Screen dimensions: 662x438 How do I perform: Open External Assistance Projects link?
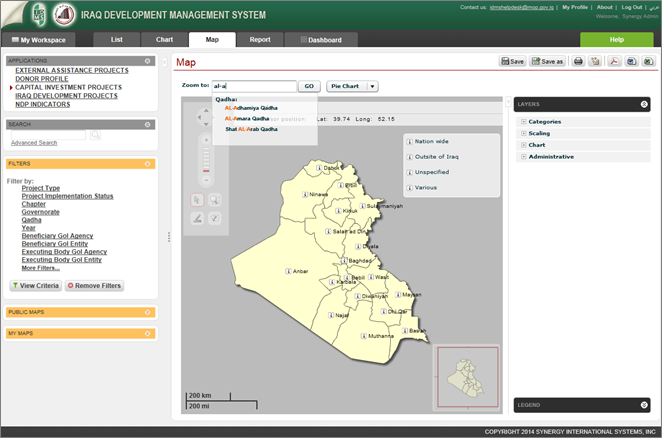[72, 71]
